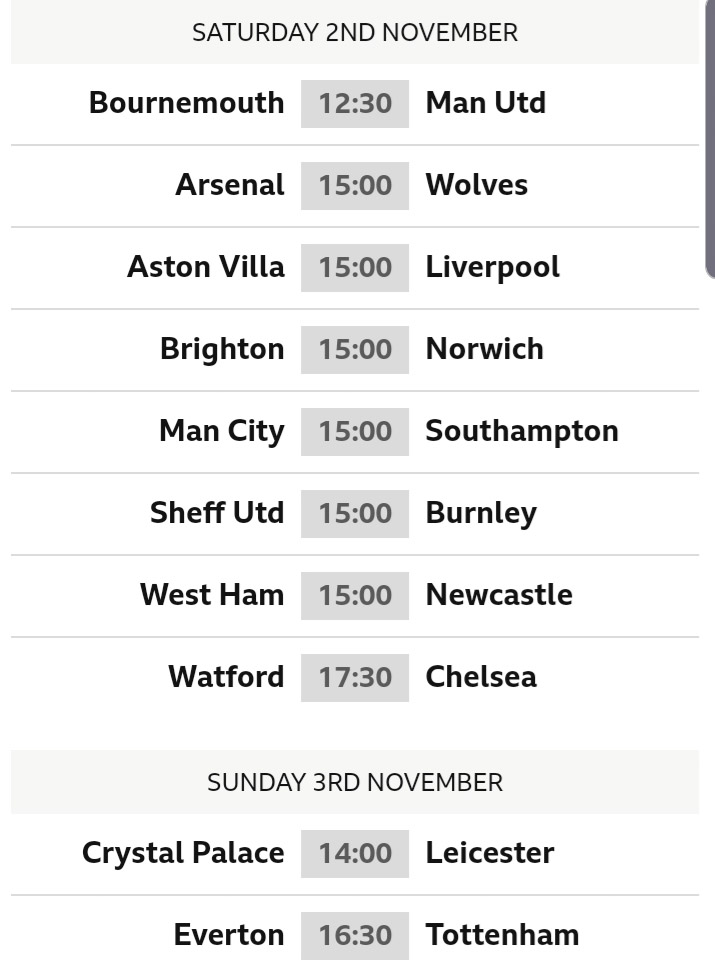Open Crystal Palace team link
This screenshot has height=980, width=715.
click(x=183, y=854)
